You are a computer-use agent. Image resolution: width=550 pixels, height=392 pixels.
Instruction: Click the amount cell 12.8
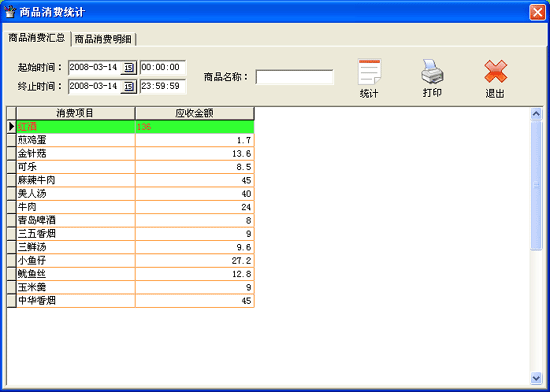[195, 273]
